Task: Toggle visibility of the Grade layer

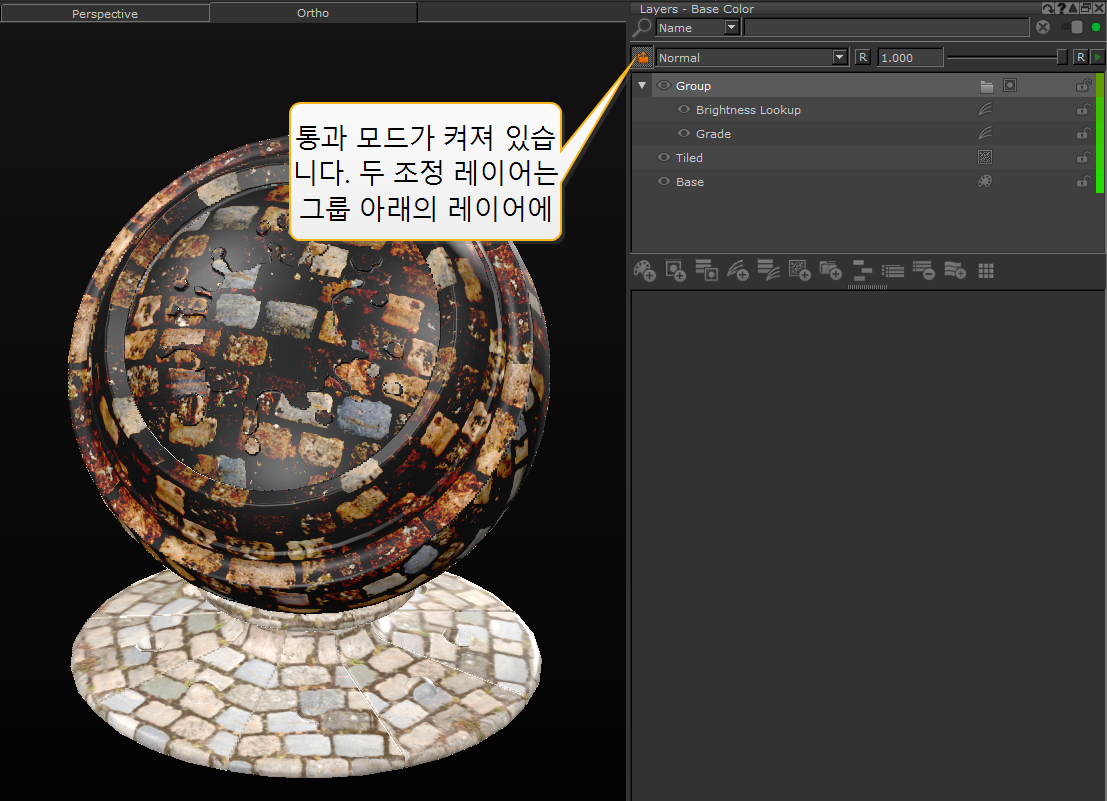Action: [684, 134]
